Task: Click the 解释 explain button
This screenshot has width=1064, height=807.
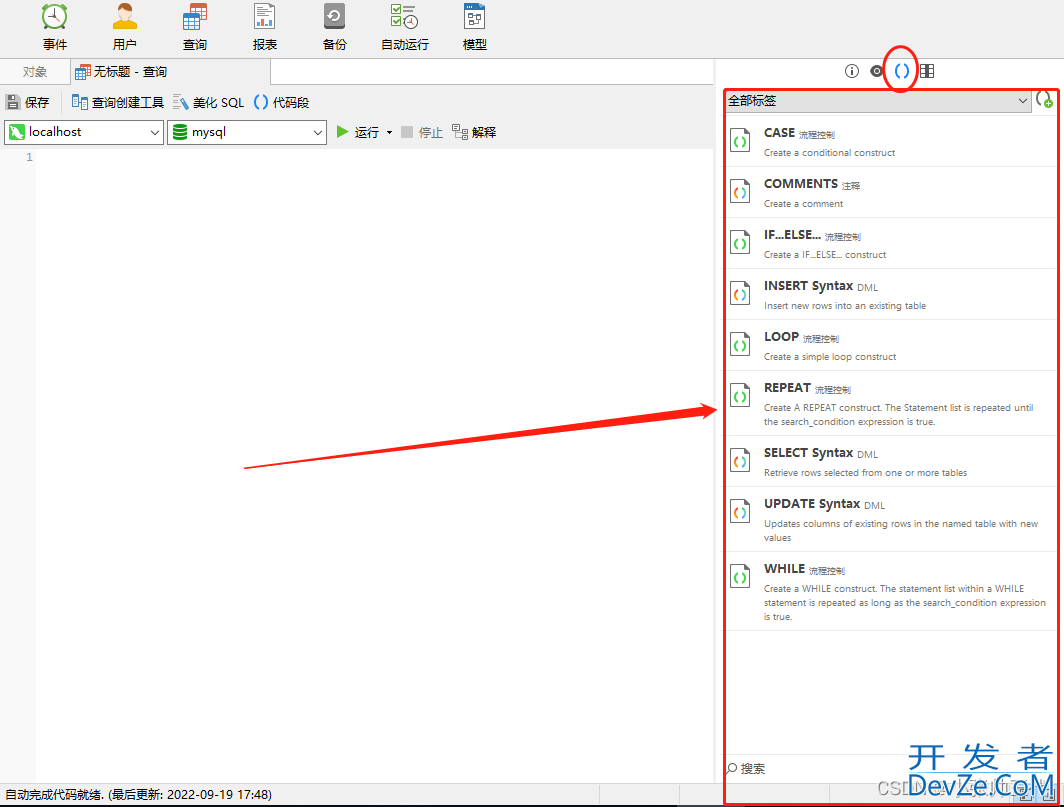Action: click(474, 132)
